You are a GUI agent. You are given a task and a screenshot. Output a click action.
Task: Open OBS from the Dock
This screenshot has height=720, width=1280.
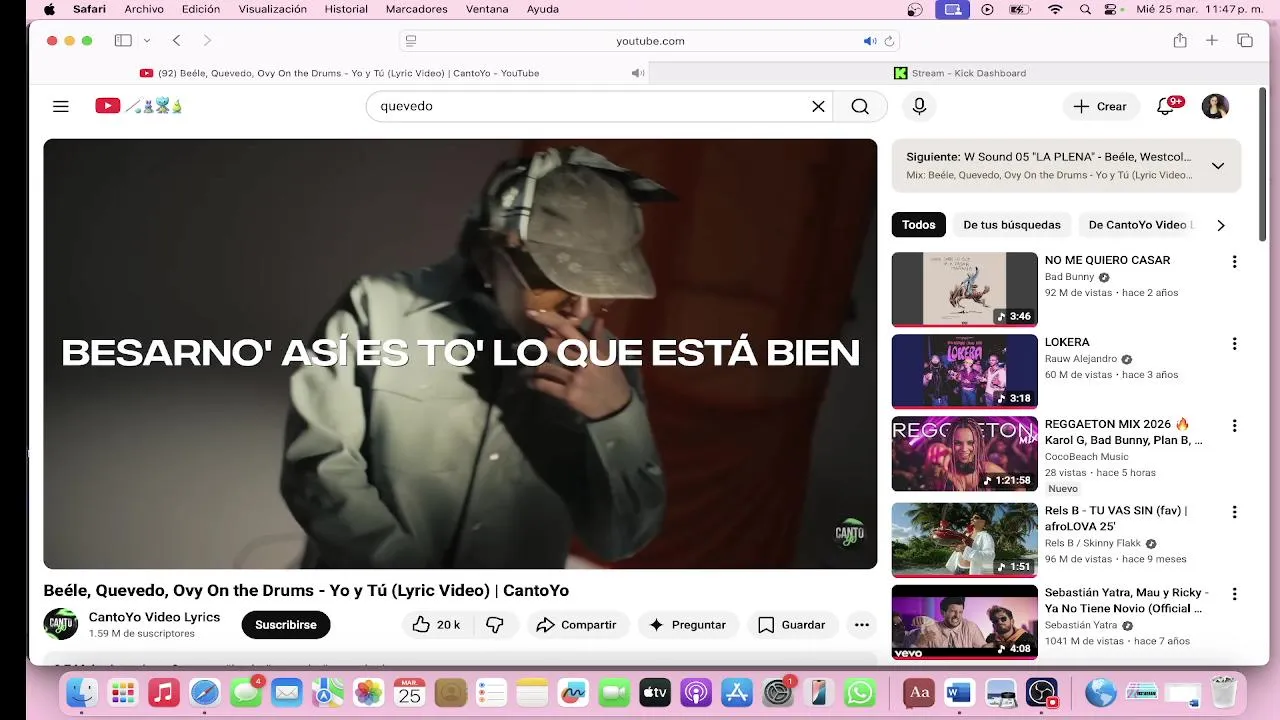pyautogui.click(x=1042, y=692)
